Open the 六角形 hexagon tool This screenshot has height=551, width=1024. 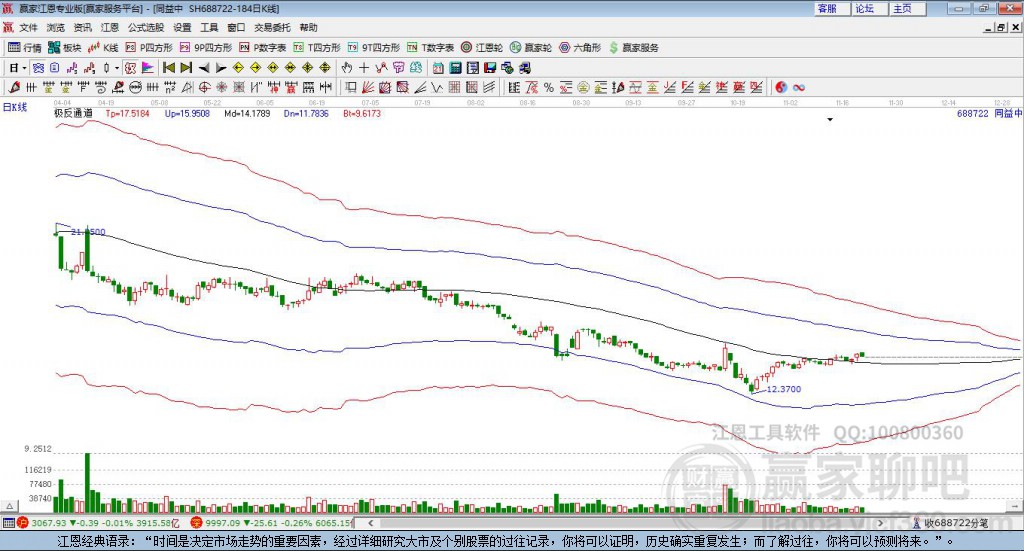(x=580, y=48)
